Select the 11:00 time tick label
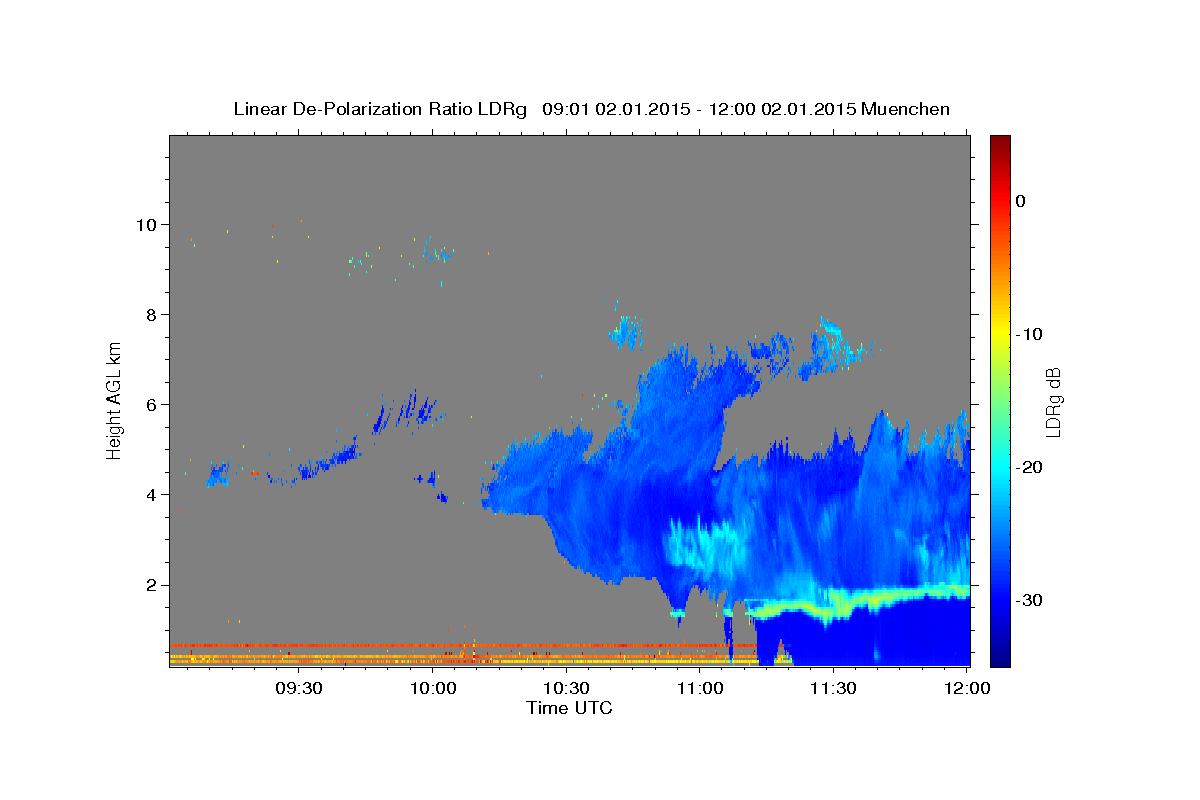Image resolution: width=1200 pixels, height=800 pixels. click(699, 688)
